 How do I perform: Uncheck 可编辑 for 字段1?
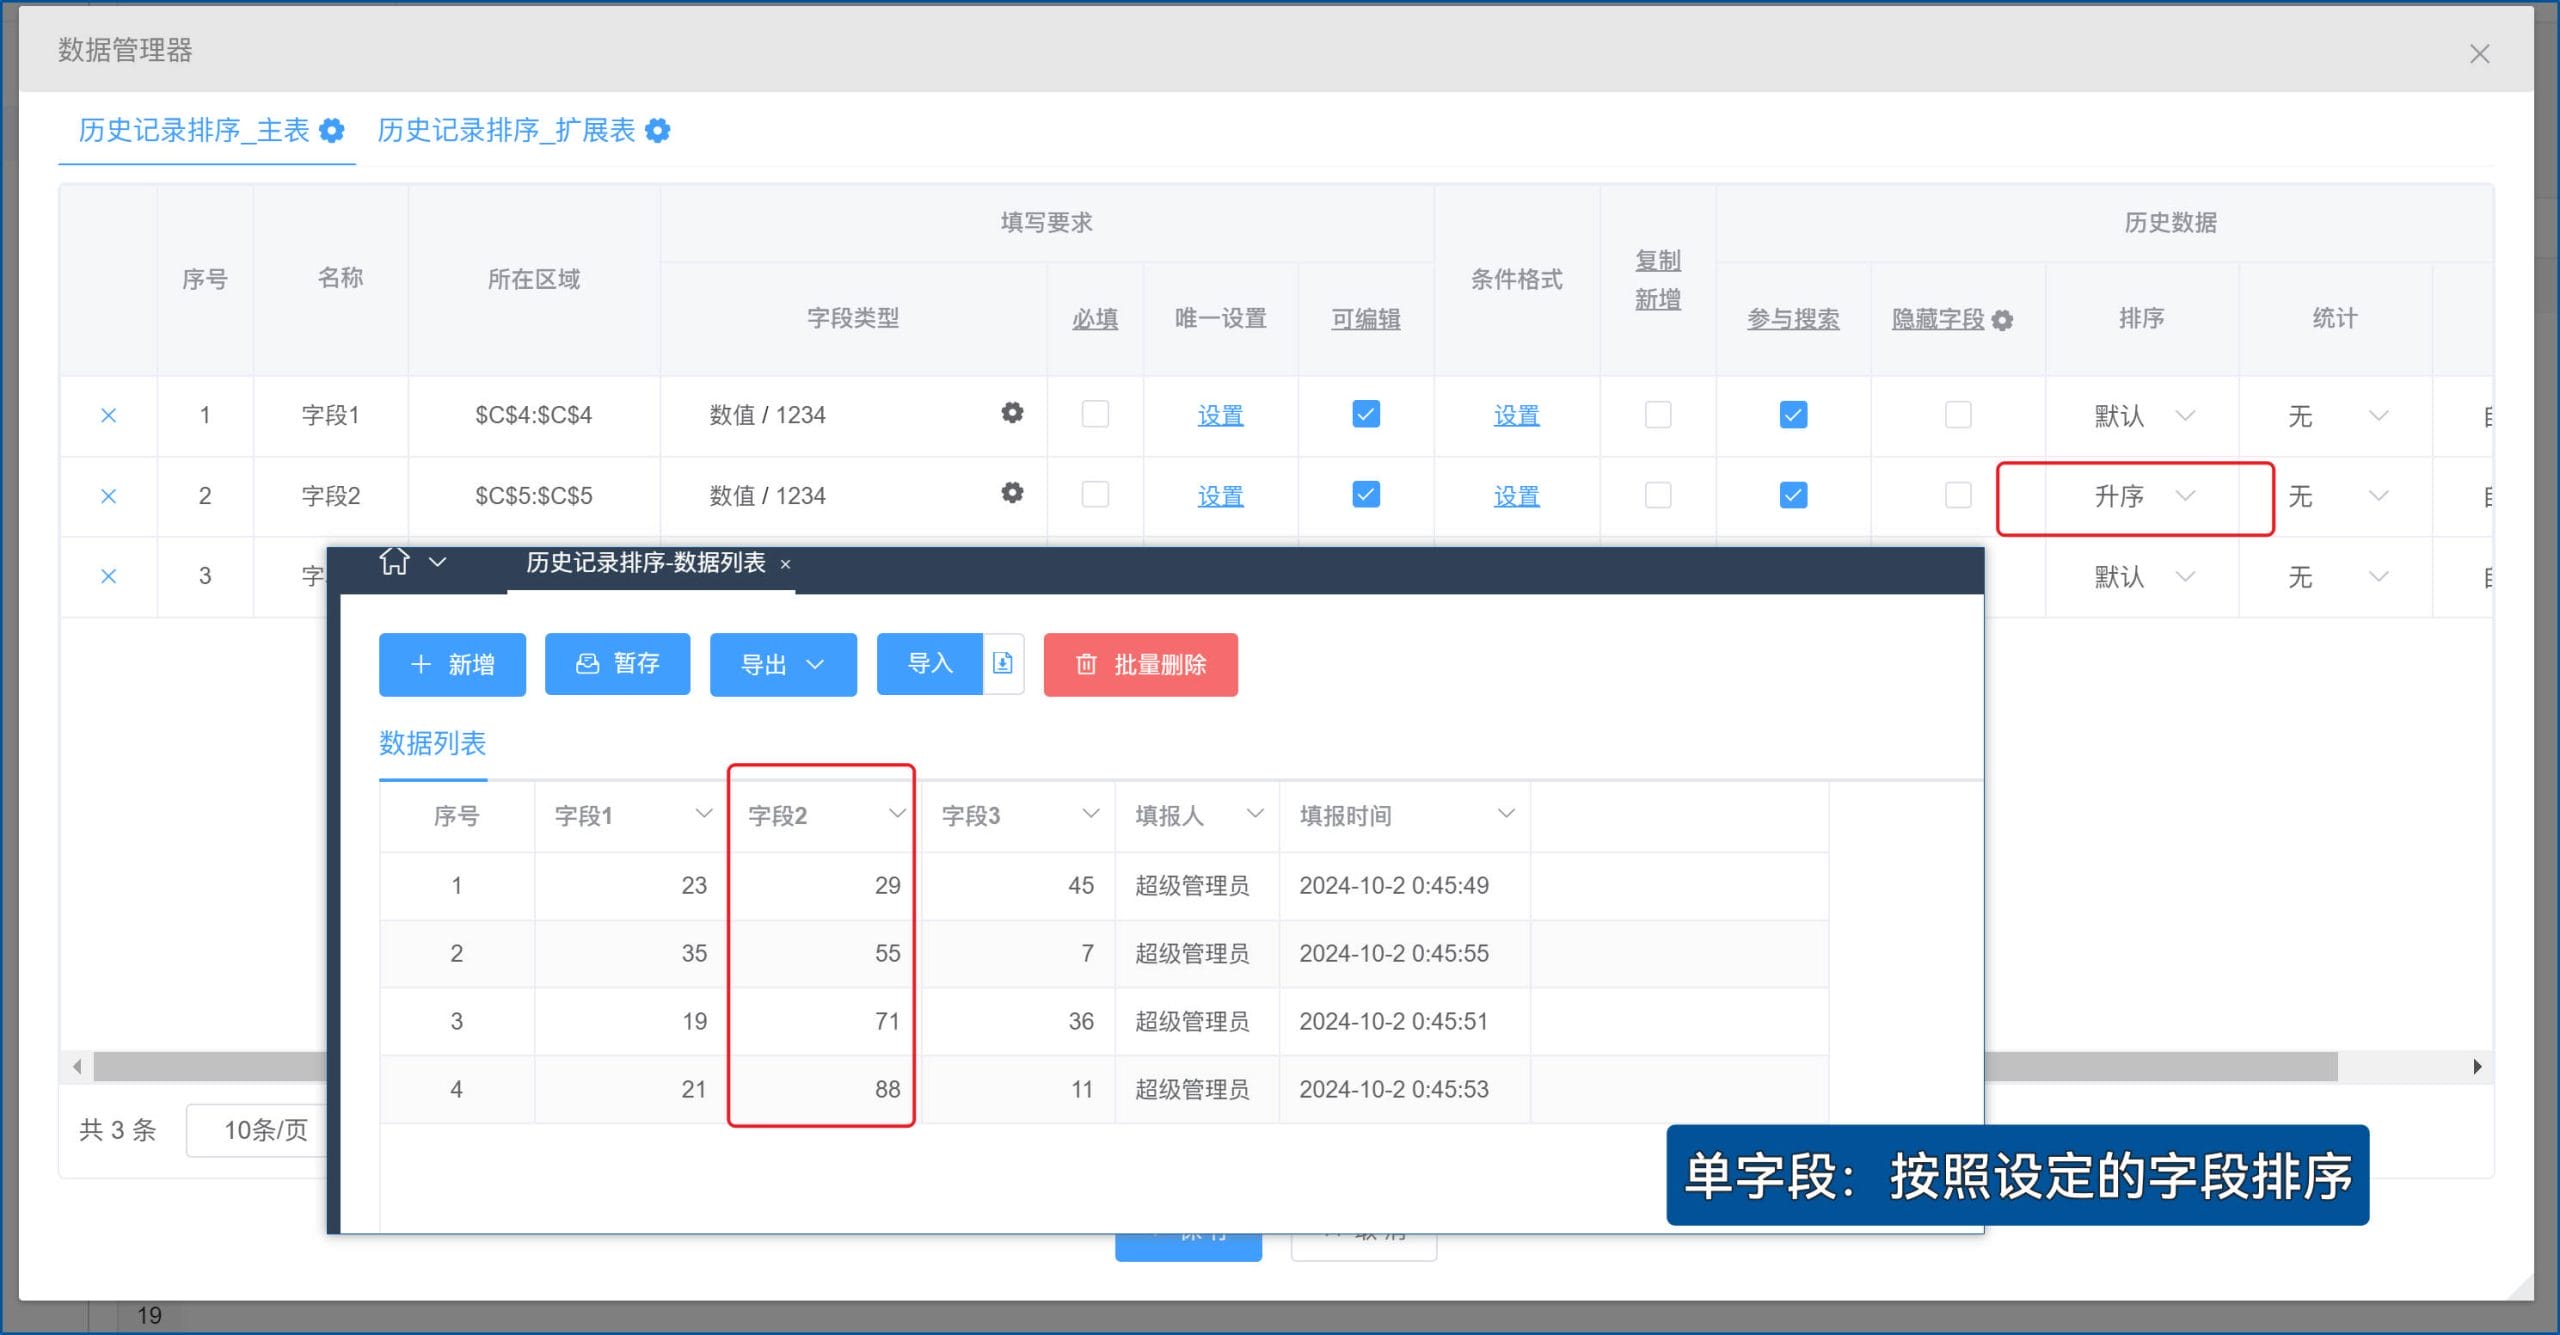point(1366,414)
